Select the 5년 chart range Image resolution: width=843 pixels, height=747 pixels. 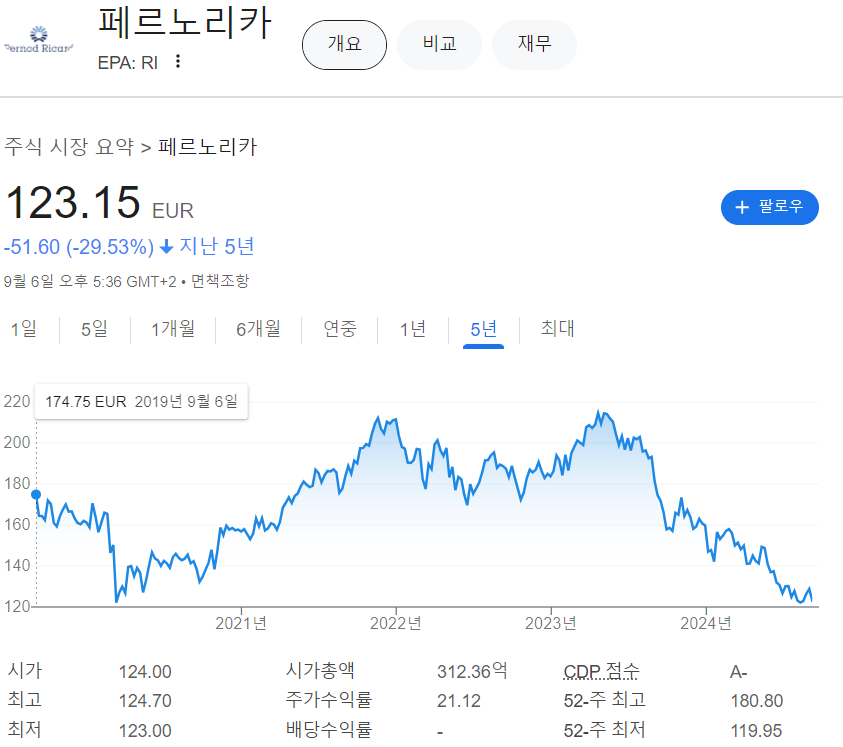[x=483, y=329]
